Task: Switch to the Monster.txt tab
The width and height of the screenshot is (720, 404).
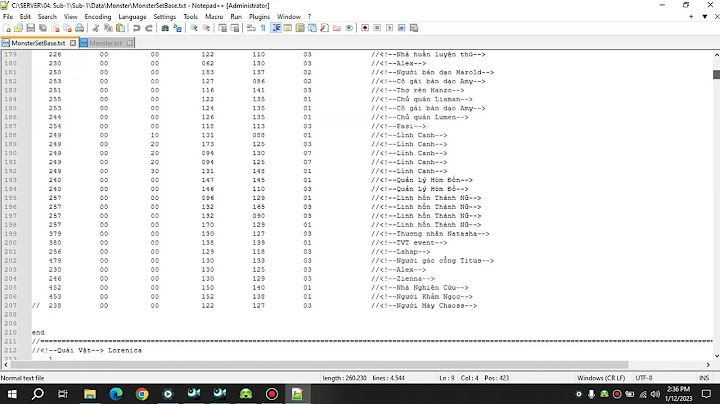Action: pyautogui.click(x=106, y=43)
